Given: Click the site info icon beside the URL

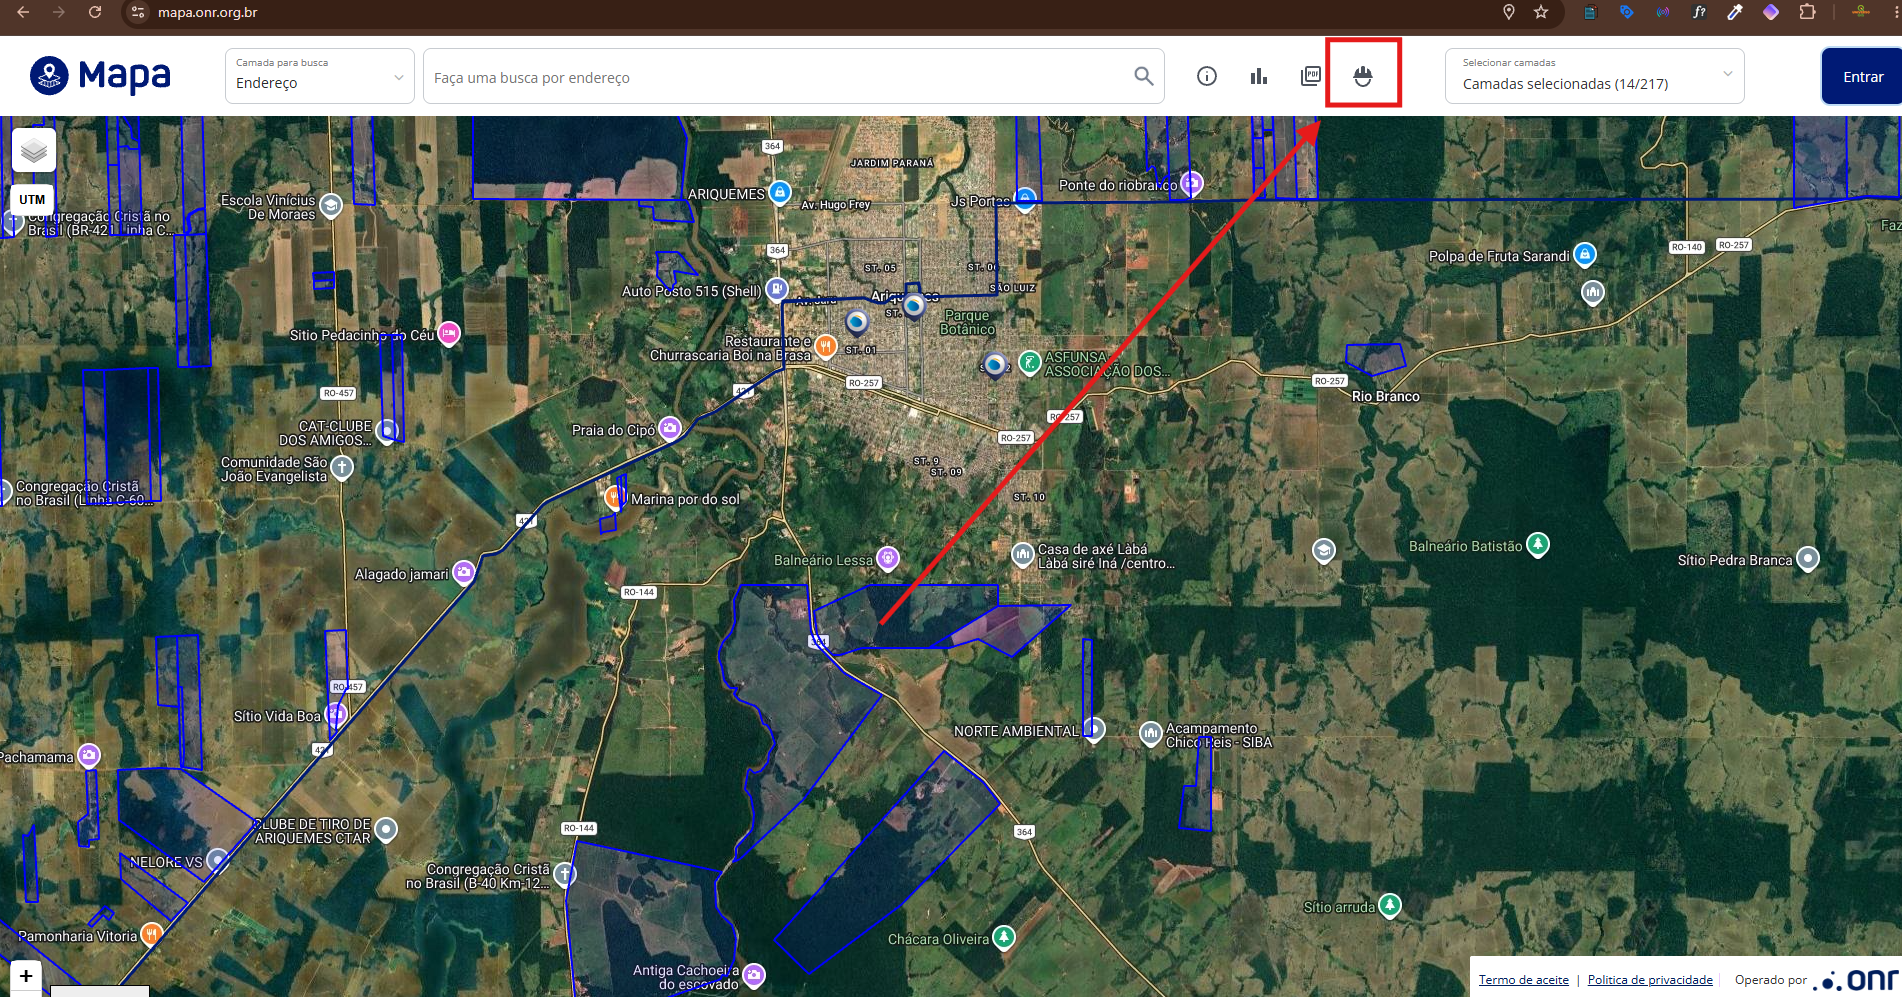Looking at the screenshot, I should point(138,12).
